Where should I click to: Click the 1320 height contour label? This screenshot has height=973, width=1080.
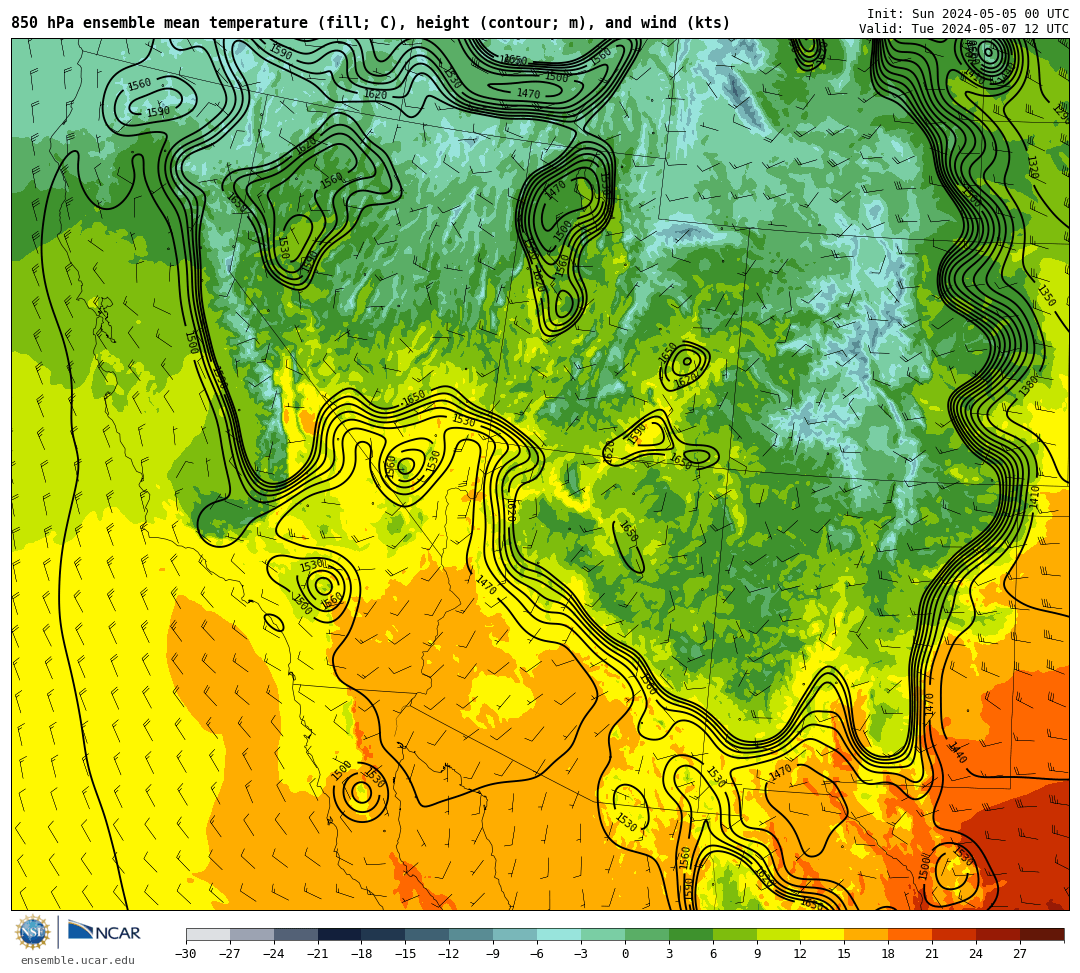tap(1033, 167)
